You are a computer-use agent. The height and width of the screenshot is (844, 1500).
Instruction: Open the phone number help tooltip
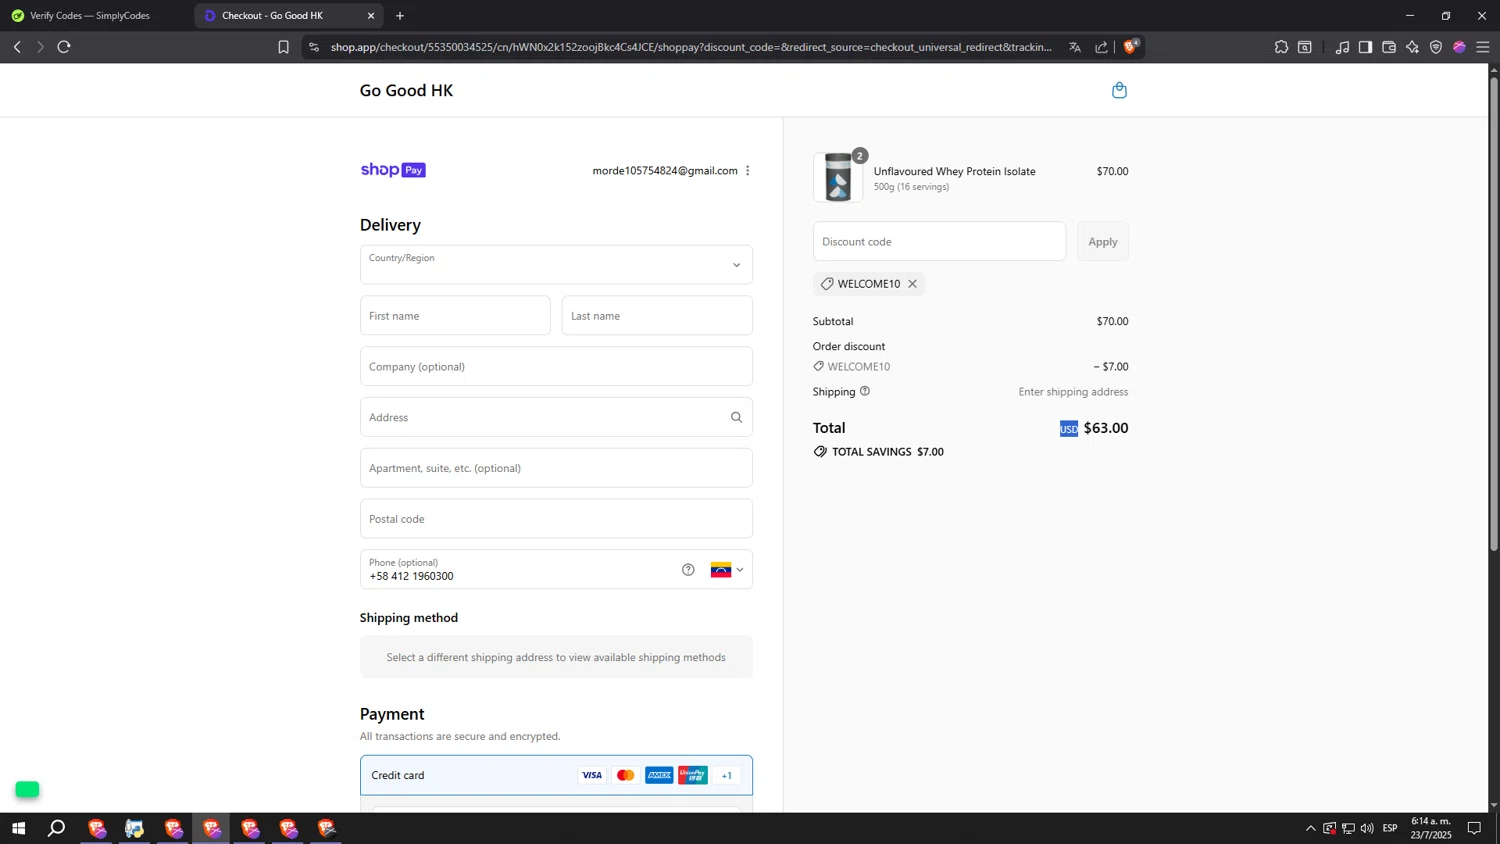coord(688,570)
